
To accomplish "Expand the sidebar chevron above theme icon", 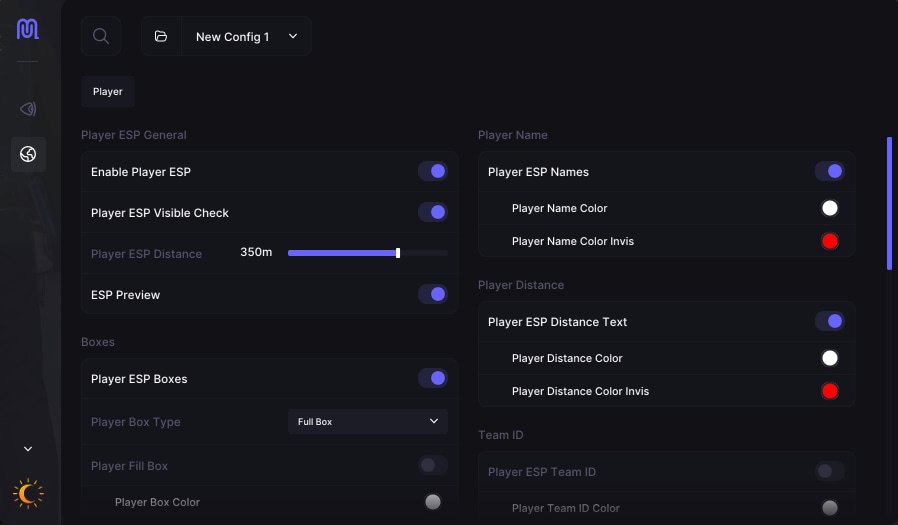I will tap(28, 450).
